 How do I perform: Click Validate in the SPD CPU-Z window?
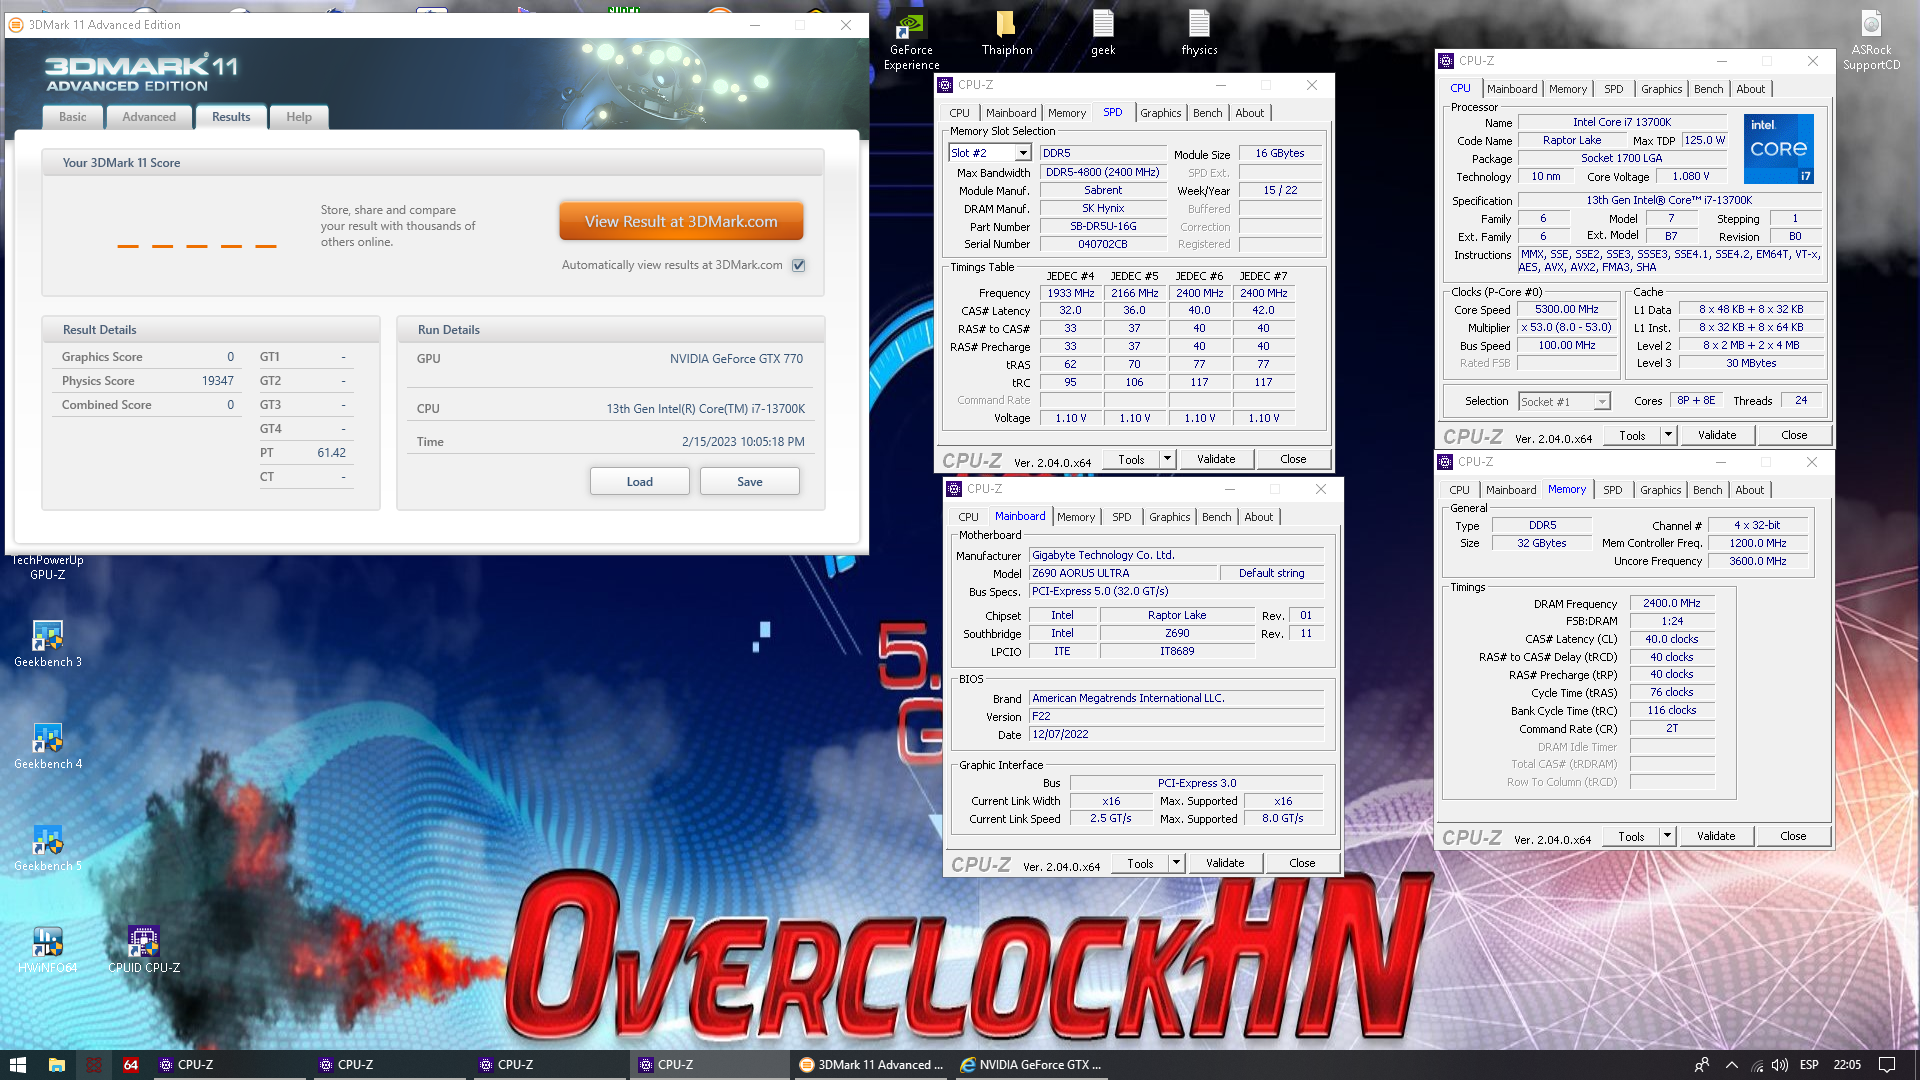click(1216, 459)
